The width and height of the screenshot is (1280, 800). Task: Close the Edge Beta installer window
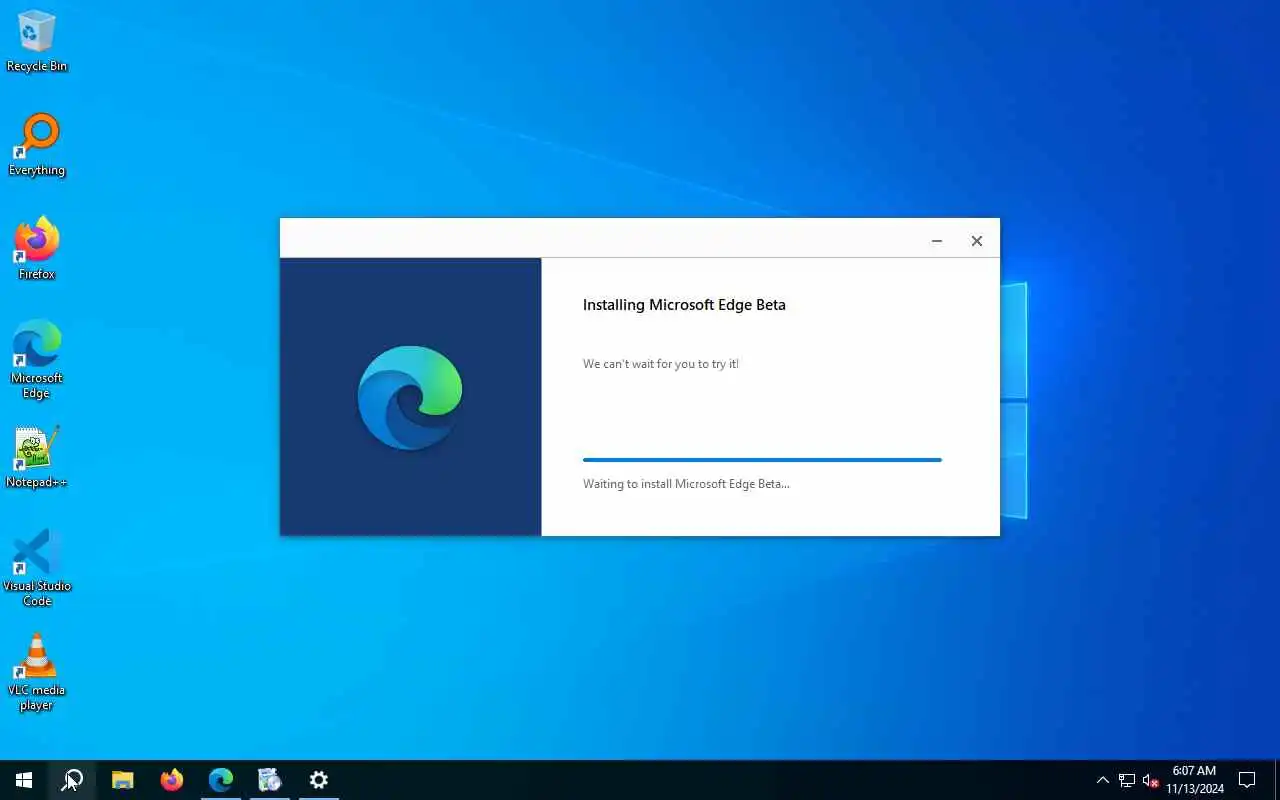click(977, 241)
